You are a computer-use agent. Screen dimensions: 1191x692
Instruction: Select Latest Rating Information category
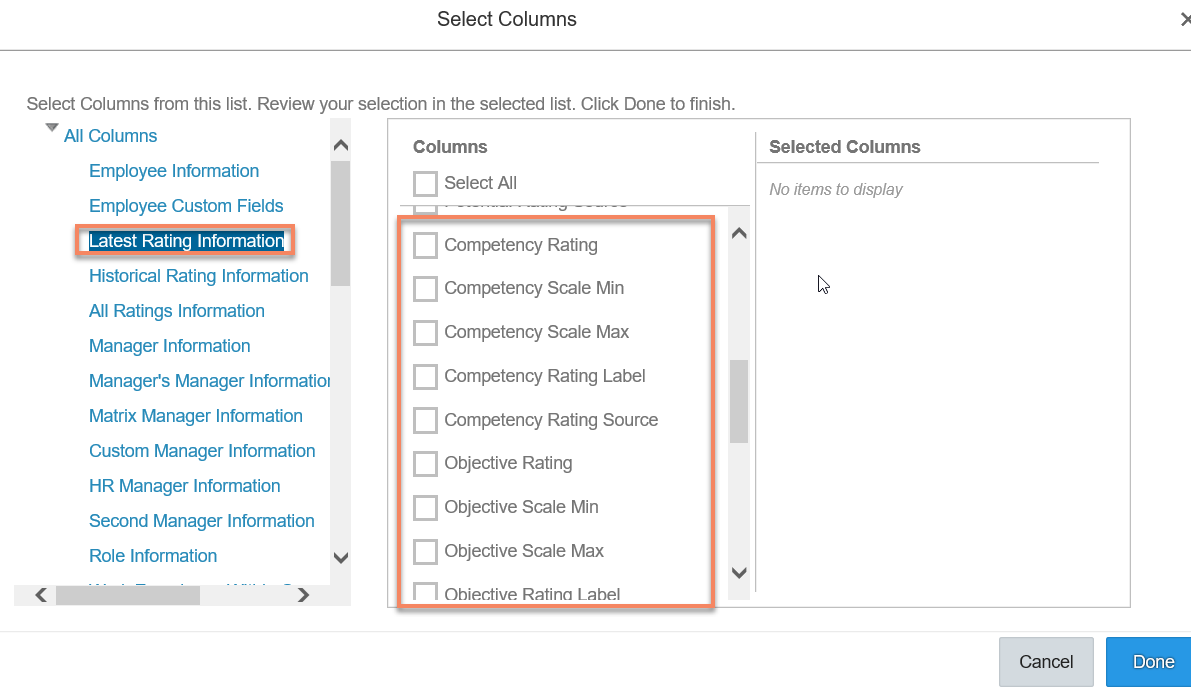(x=186, y=241)
